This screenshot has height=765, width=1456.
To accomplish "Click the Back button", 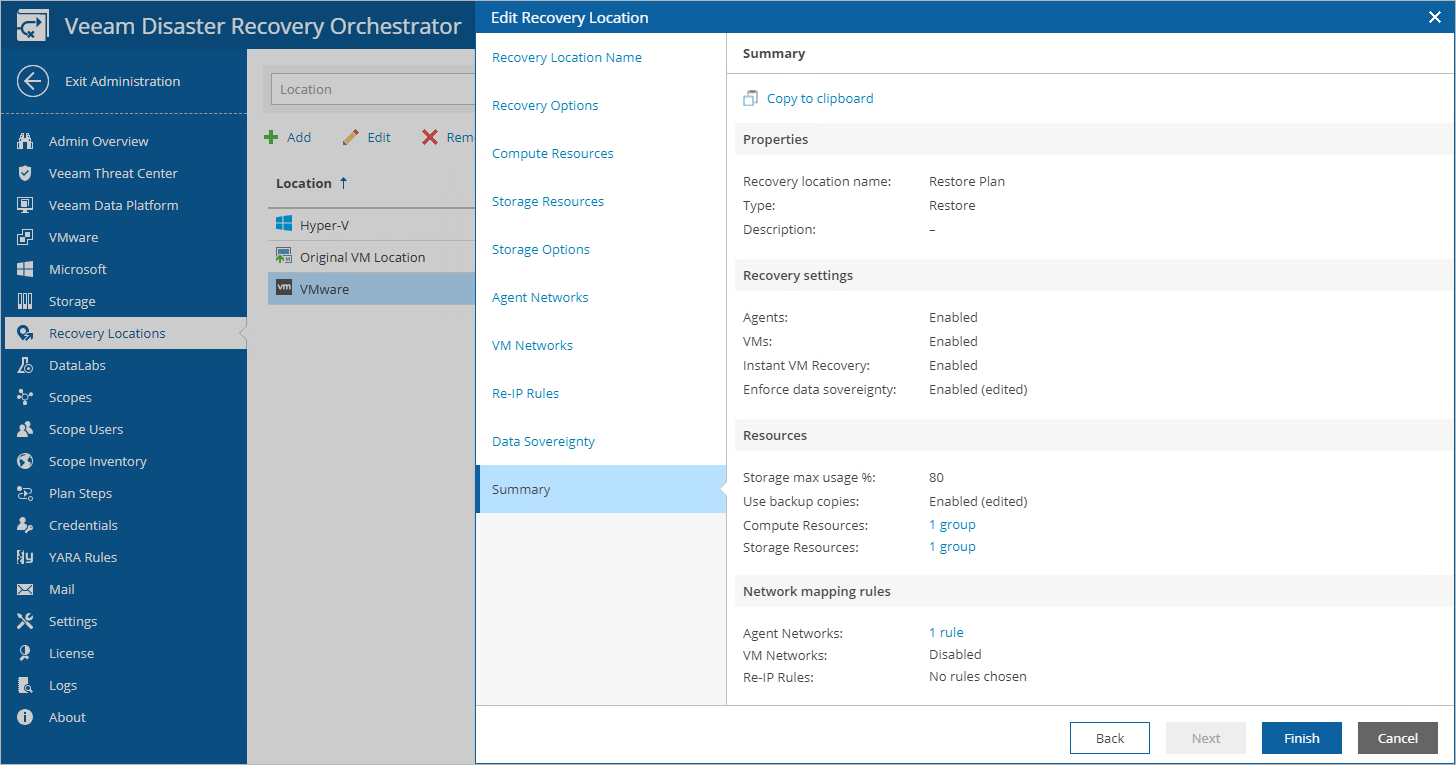I will tap(1109, 738).
